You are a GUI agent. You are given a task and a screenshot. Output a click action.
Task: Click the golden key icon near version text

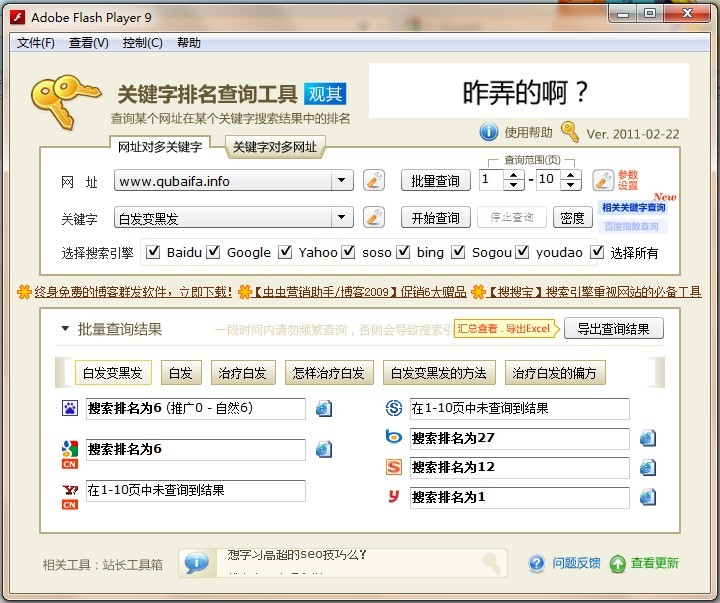(570, 132)
